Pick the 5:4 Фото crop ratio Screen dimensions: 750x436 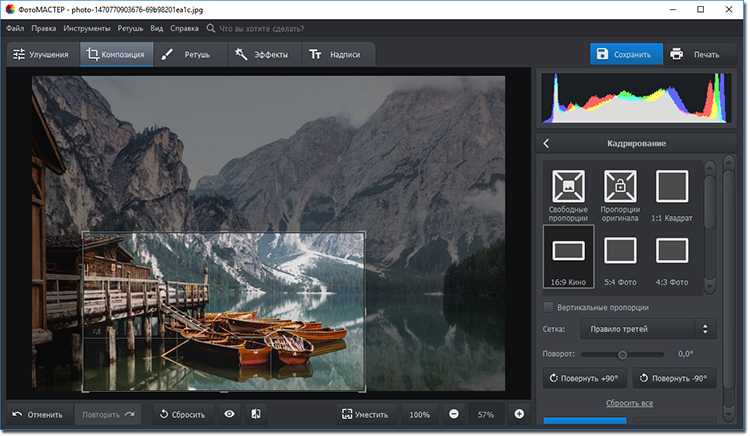620,250
